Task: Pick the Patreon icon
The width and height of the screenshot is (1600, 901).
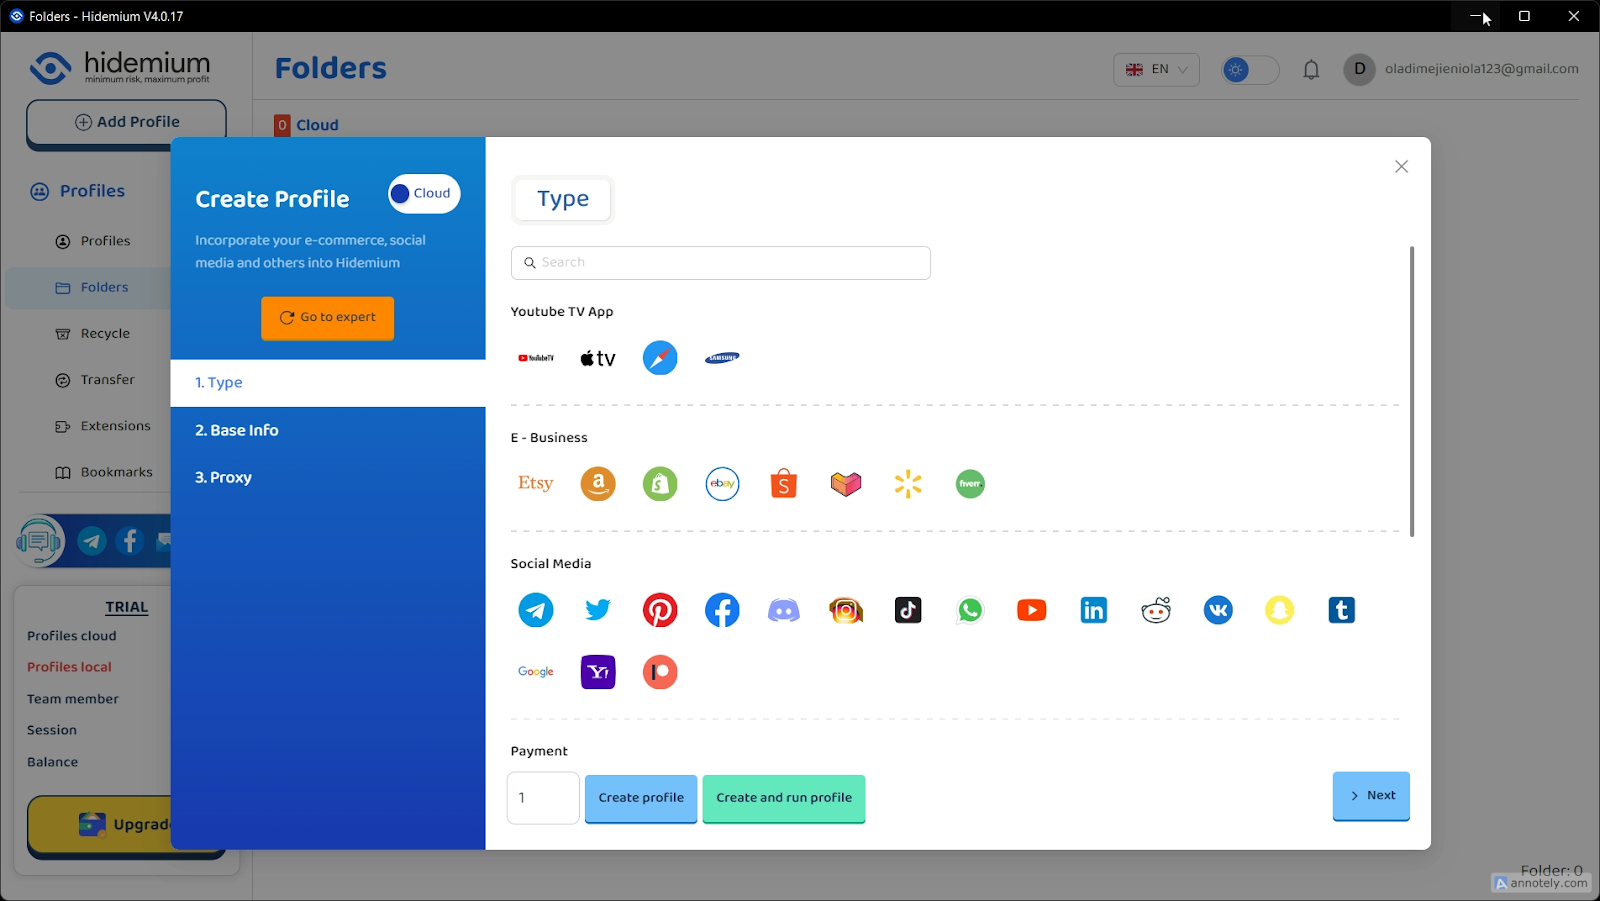Action: point(660,672)
